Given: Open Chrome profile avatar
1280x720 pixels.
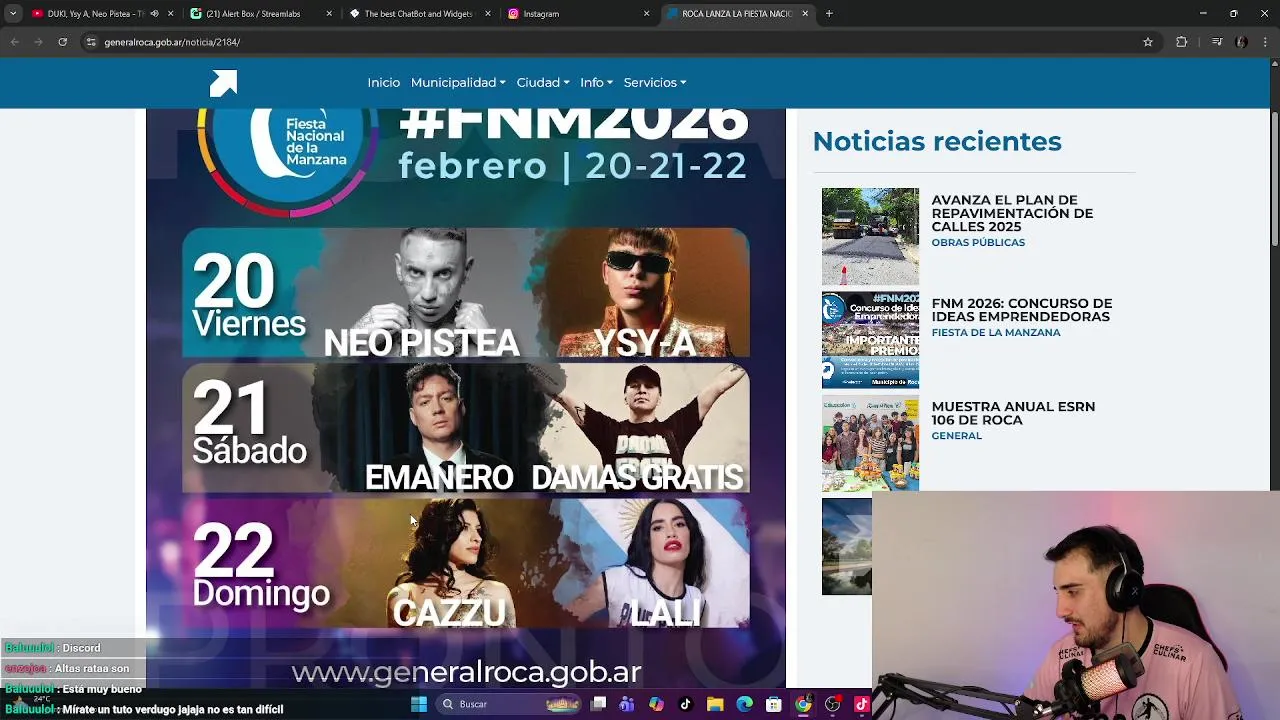Looking at the screenshot, I should pyautogui.click(x=1241, y=42).
